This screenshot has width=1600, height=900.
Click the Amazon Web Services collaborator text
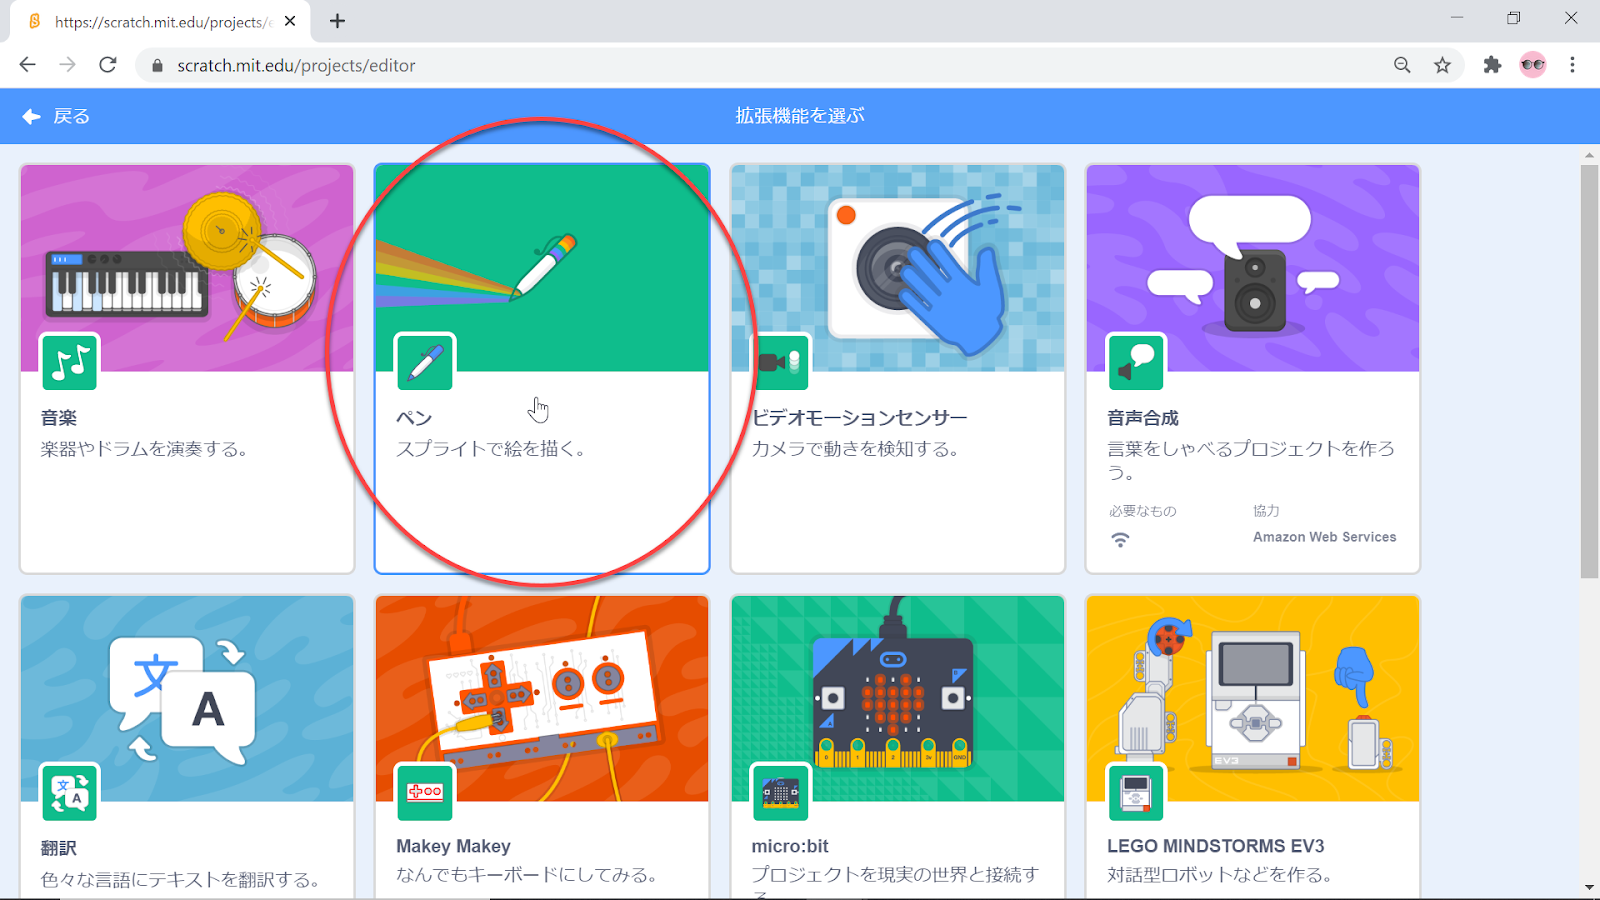[1324, 537]
